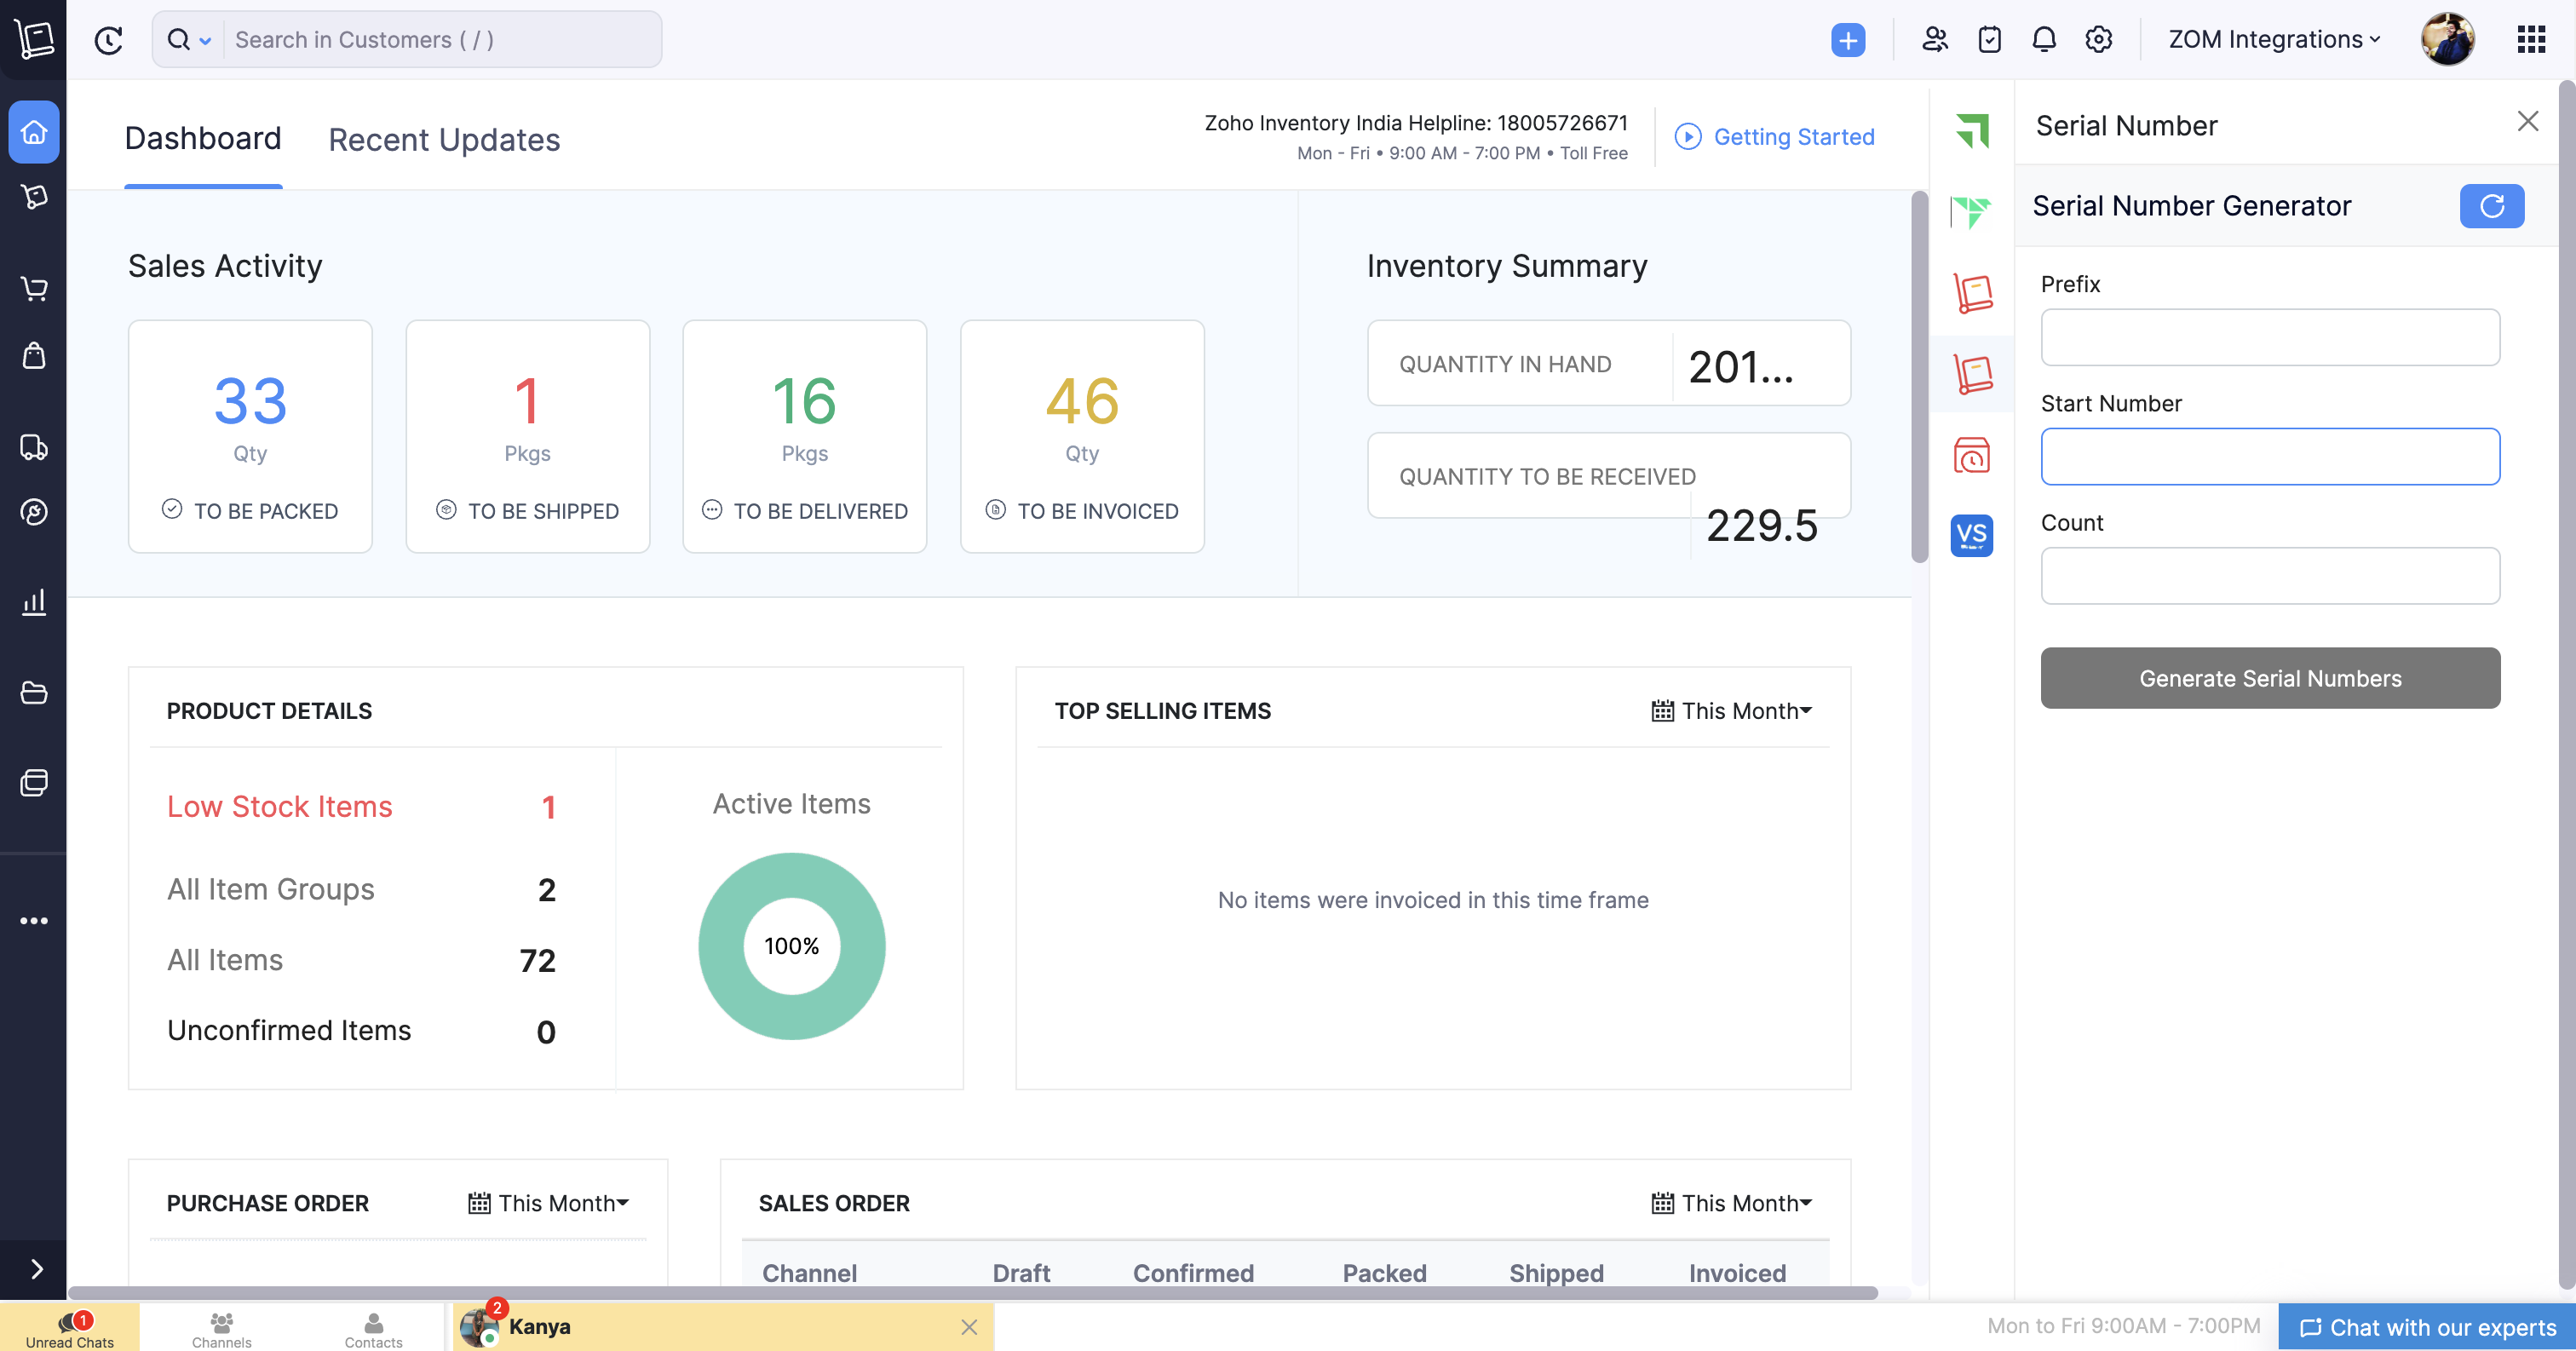Click the notifications bell icon
2576x1351 pixels.
2043,40
